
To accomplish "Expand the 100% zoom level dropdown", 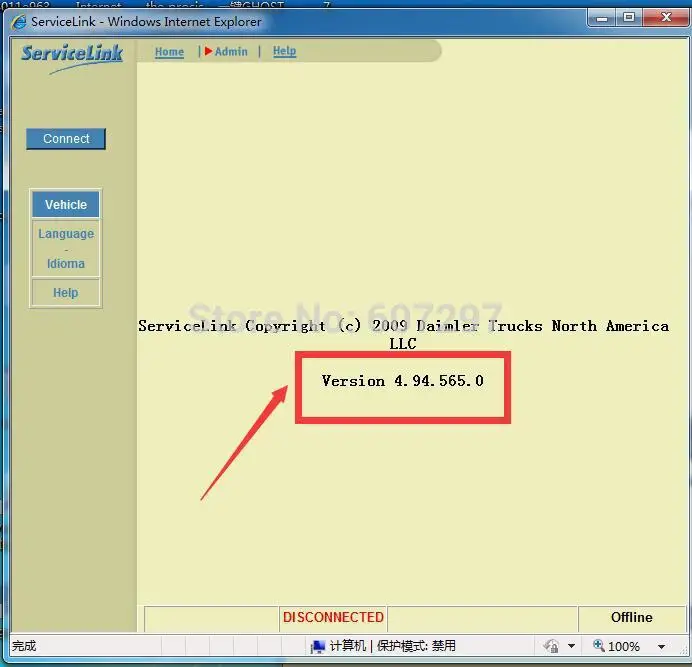I will [x=661, y=647].
